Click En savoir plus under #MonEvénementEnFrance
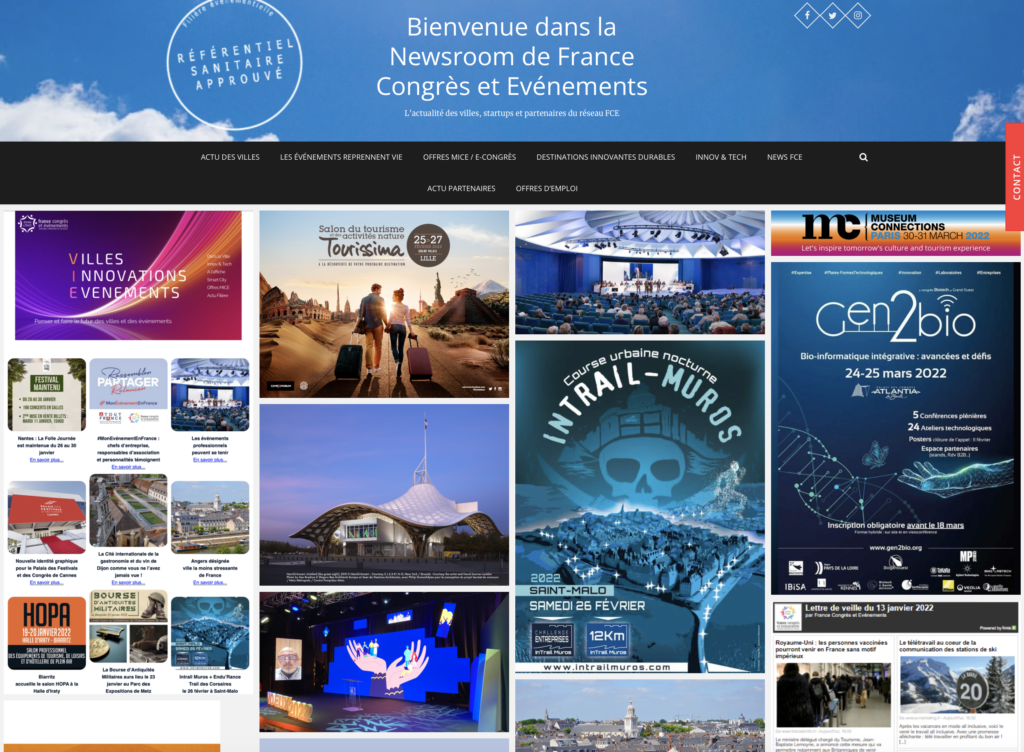Image resolution: width=1024 pixels, height=752 pixels. point(129,467)
